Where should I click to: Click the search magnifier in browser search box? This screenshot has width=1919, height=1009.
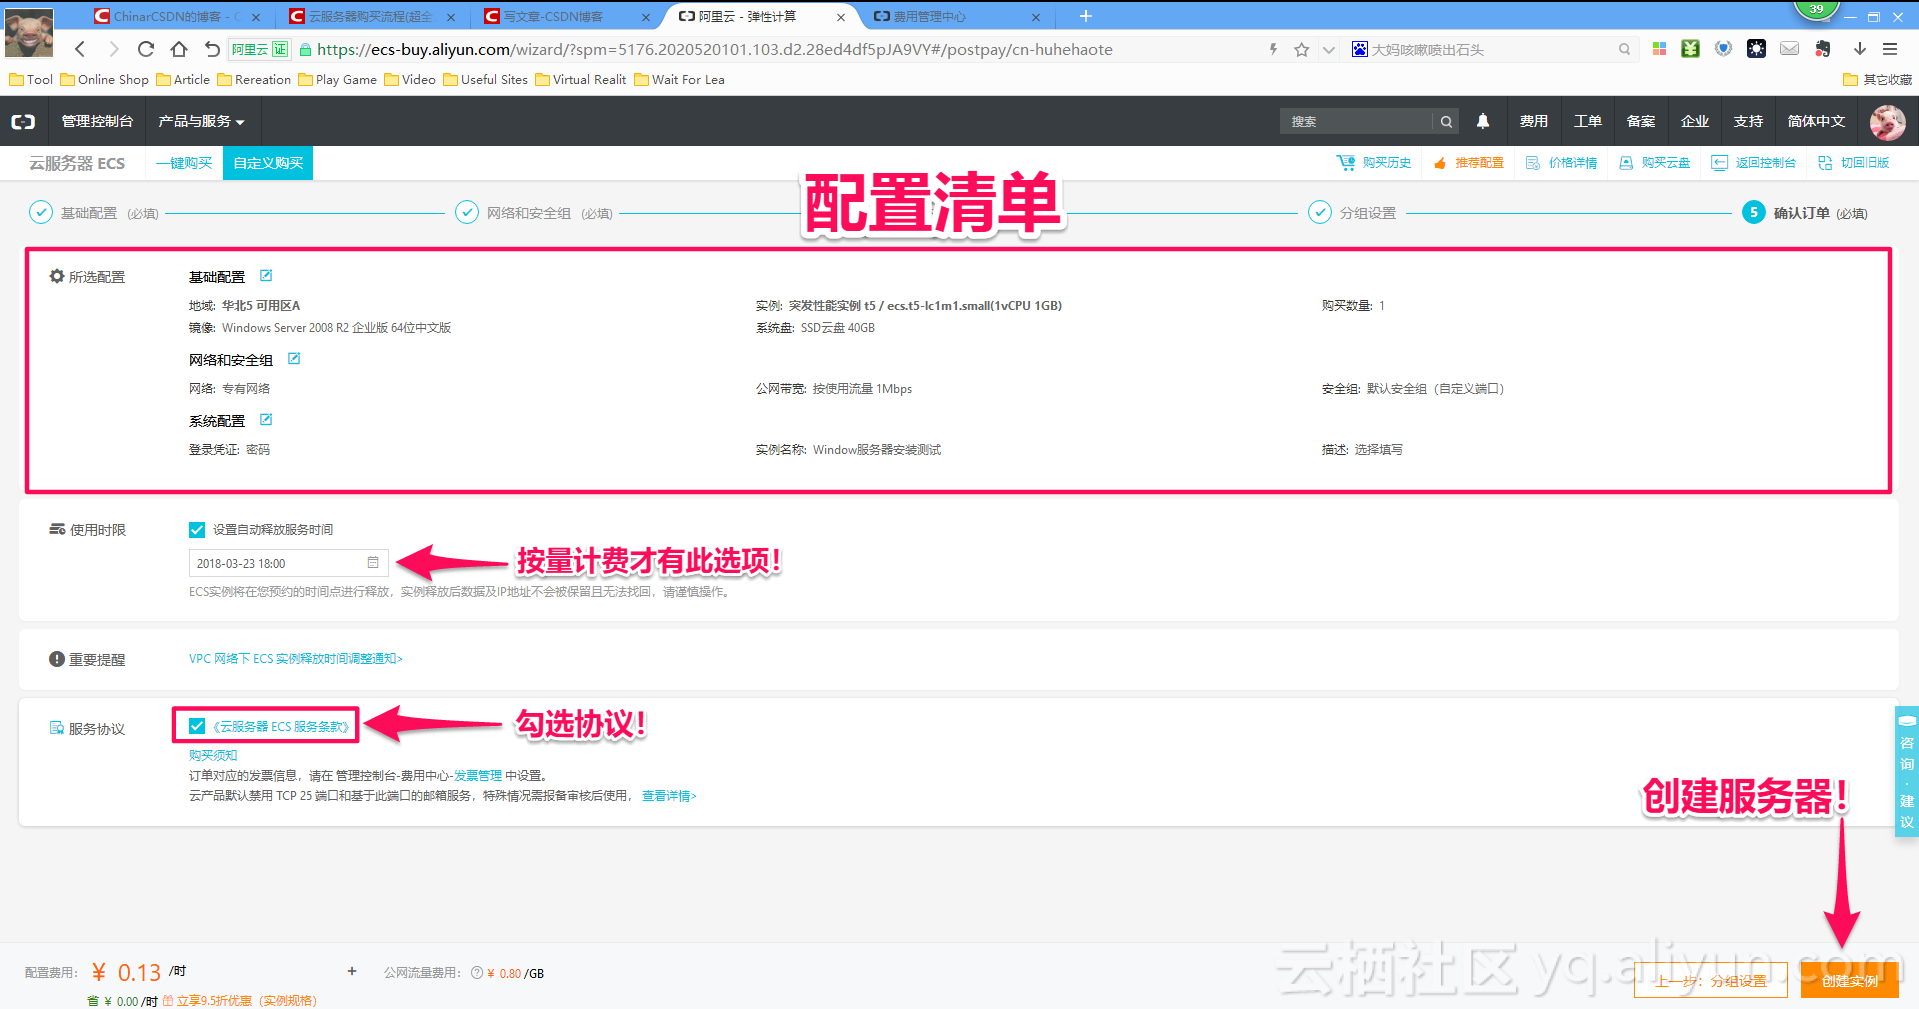(x=1624, y=49)
